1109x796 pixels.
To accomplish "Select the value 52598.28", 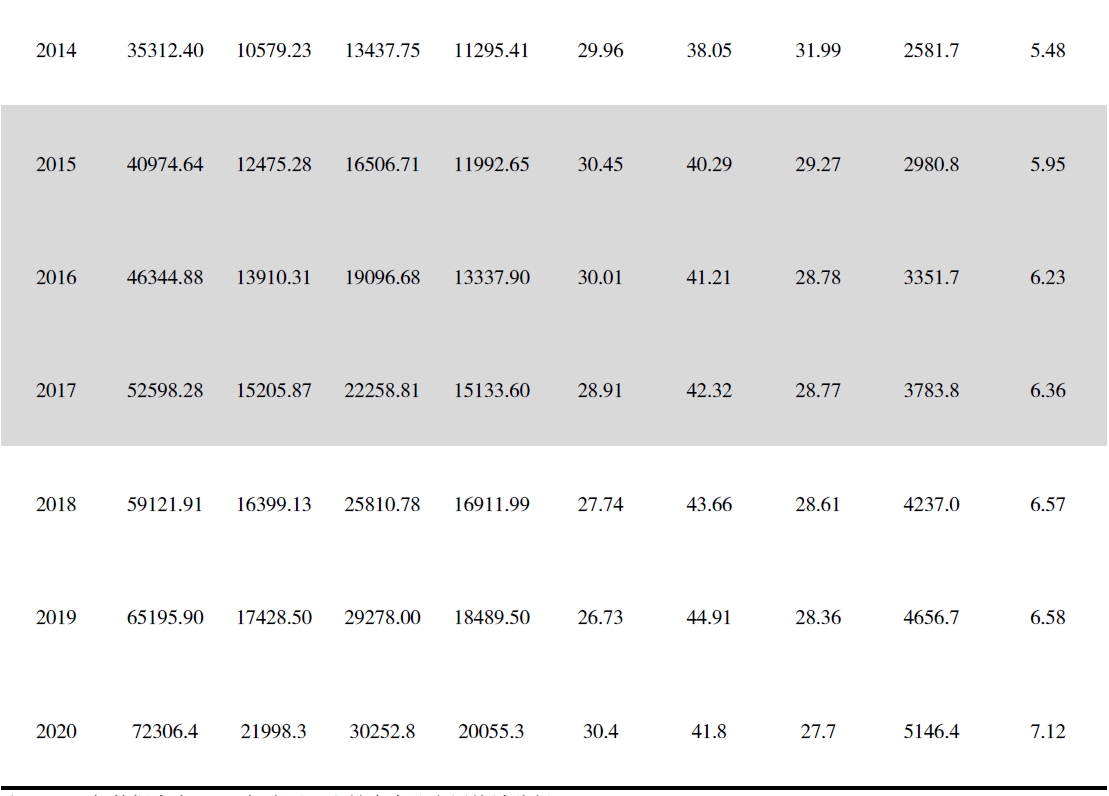I will (165, 391).
